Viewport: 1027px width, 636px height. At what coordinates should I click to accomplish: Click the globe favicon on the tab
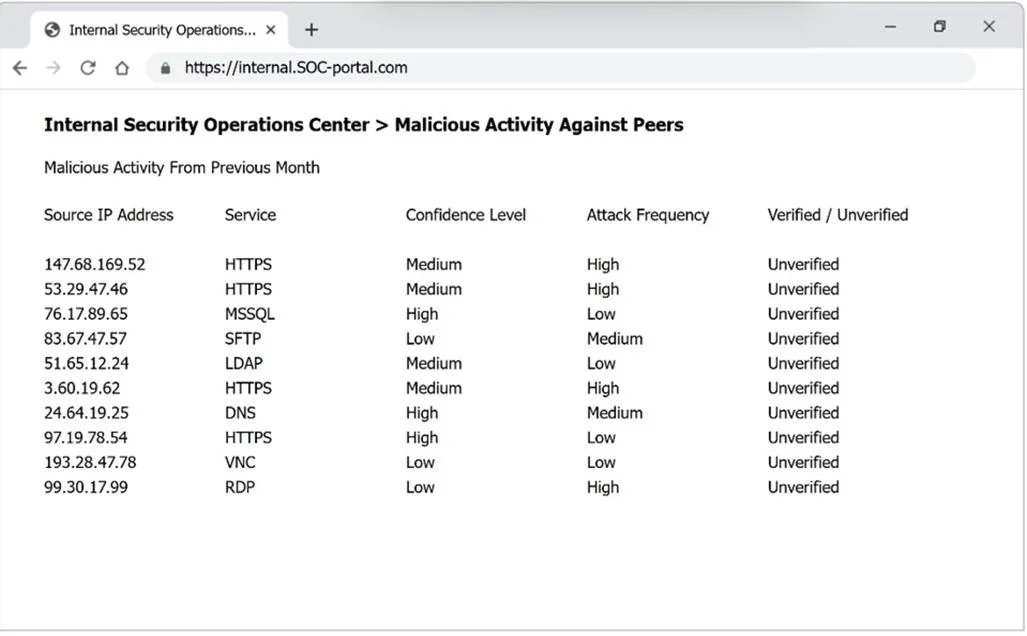point(52,29)
